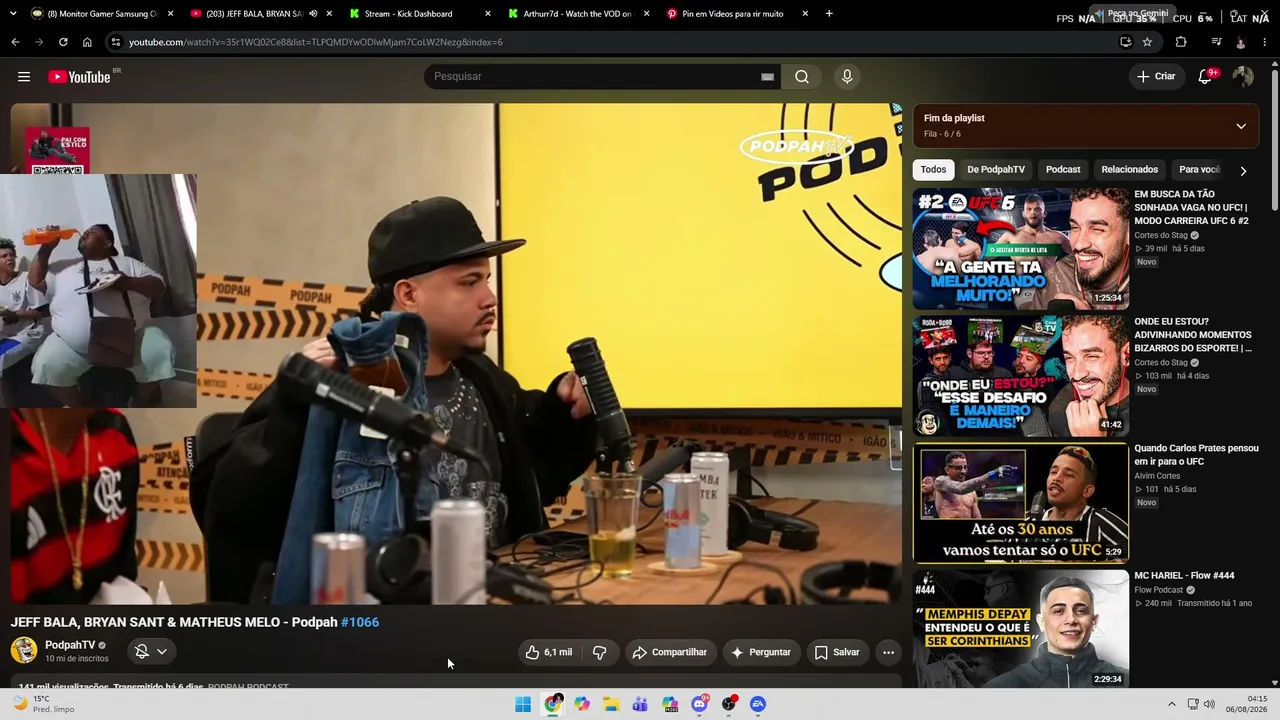Click the Perguntar button
Image resolution: width=1280 pixels, height=720 pixels.
tap(761, 652)
